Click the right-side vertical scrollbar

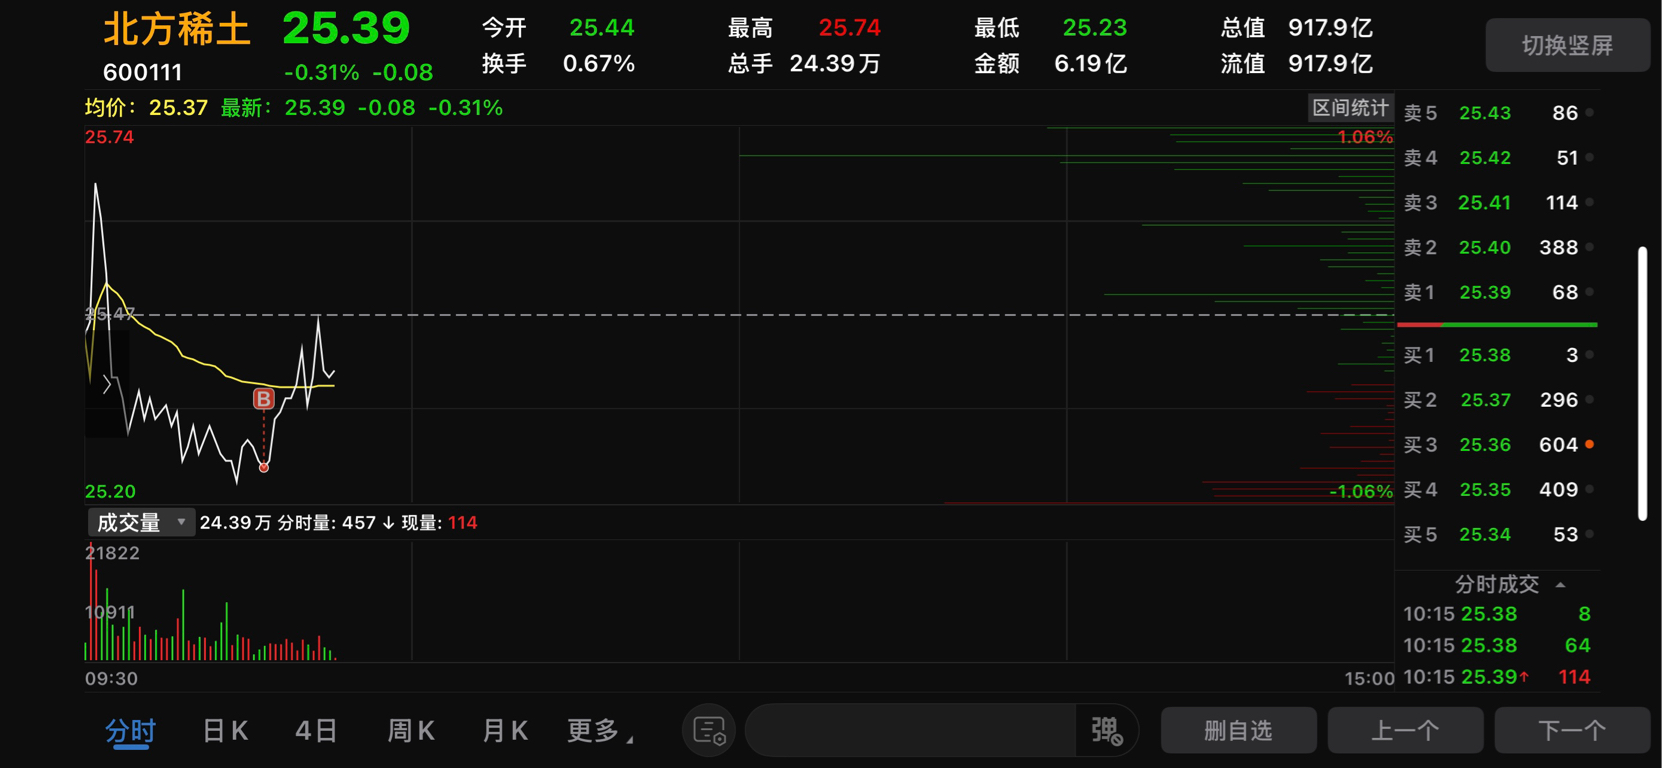click(x=1642, y=383)
